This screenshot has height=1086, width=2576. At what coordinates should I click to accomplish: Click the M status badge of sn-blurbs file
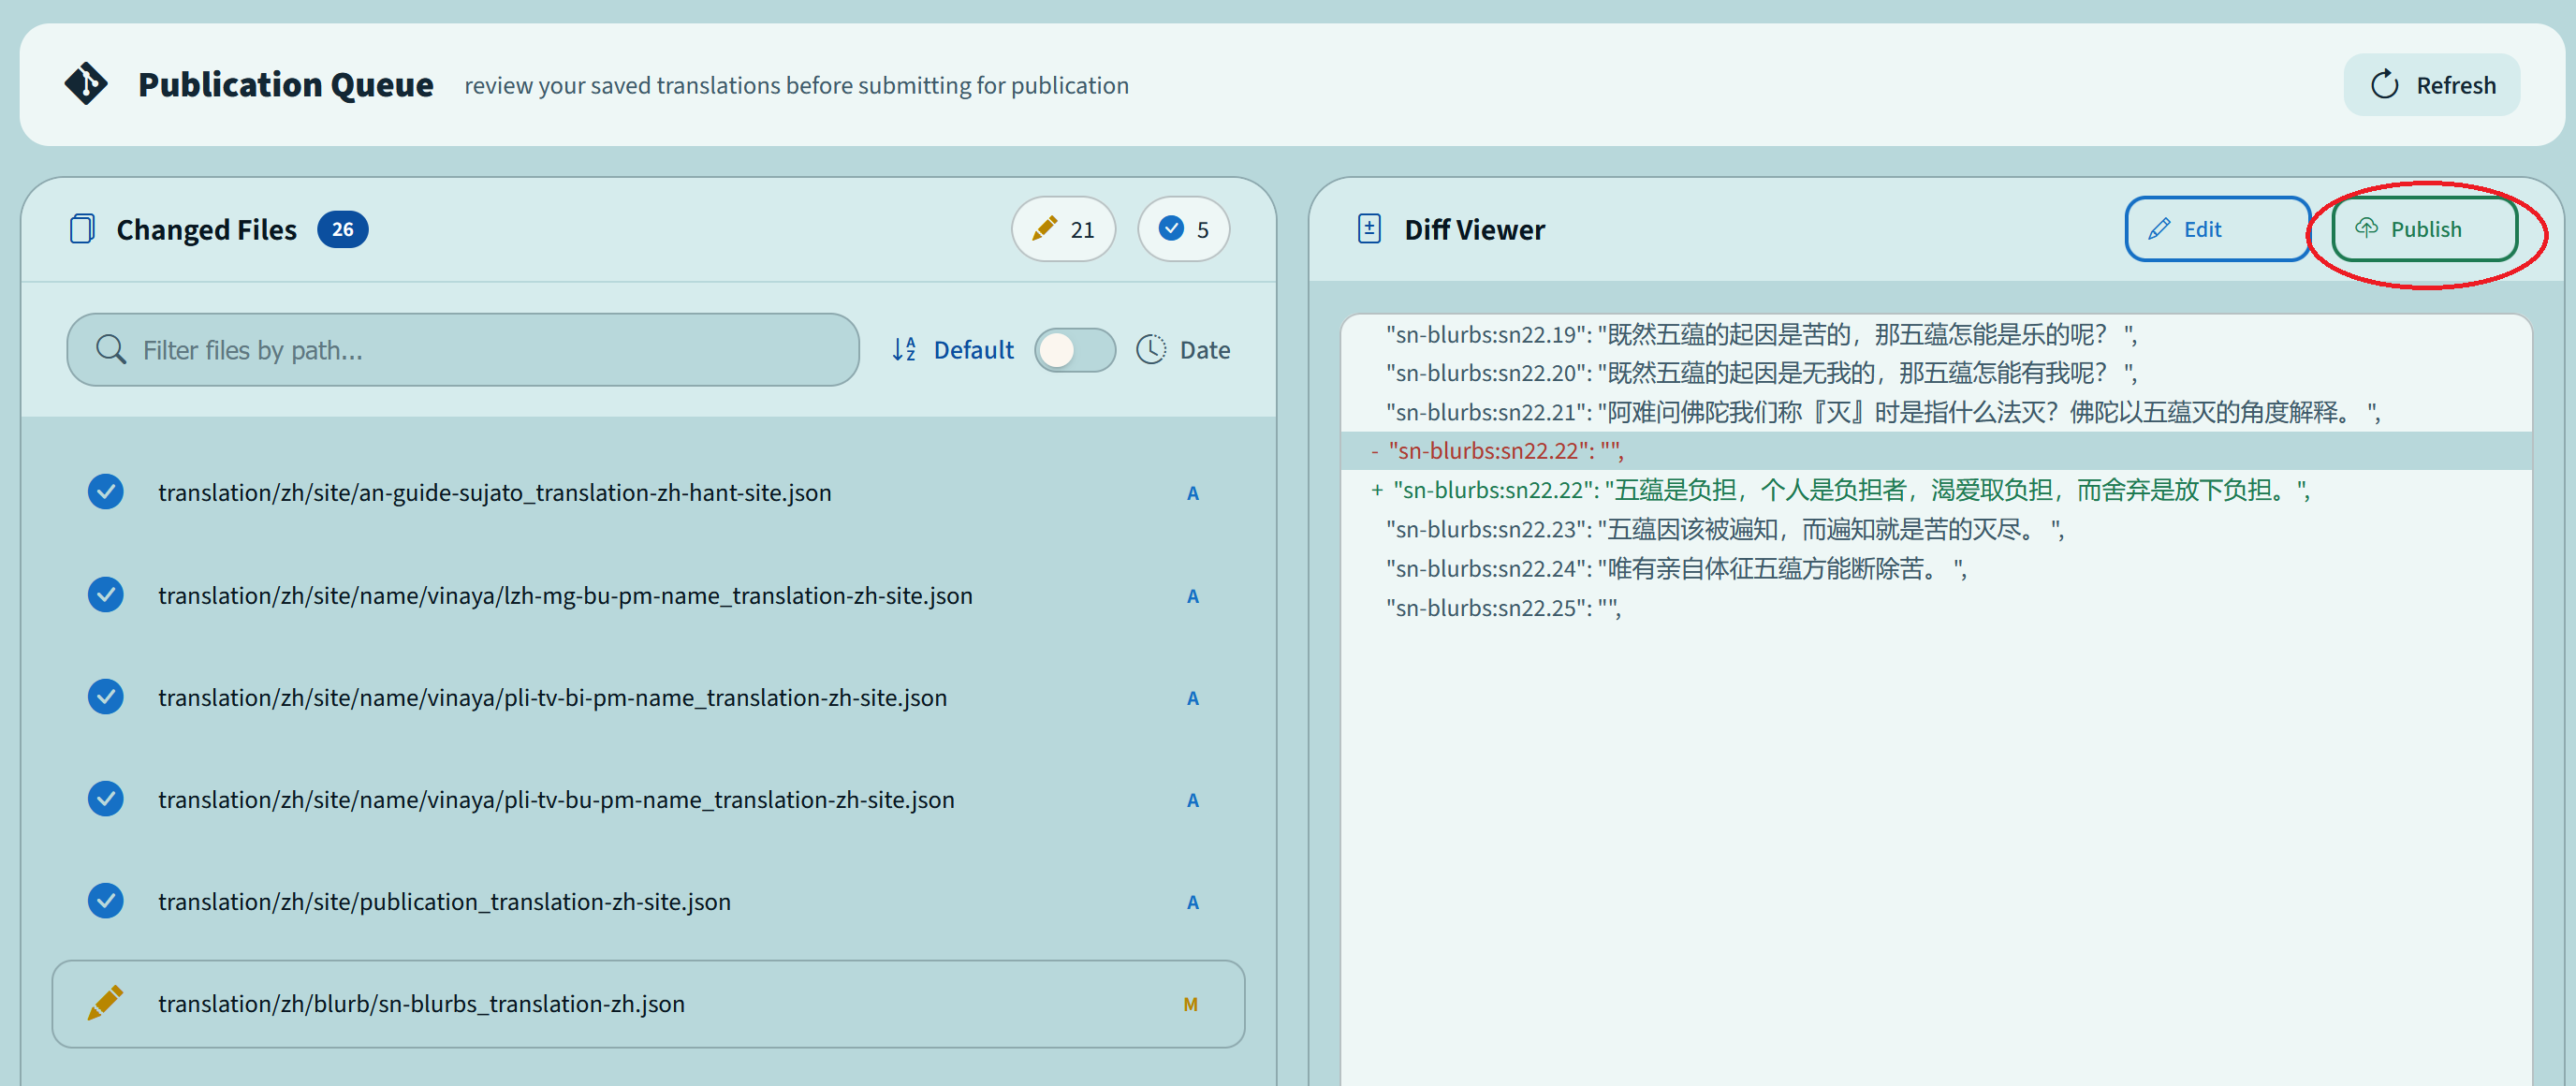coord(1190,1004)
